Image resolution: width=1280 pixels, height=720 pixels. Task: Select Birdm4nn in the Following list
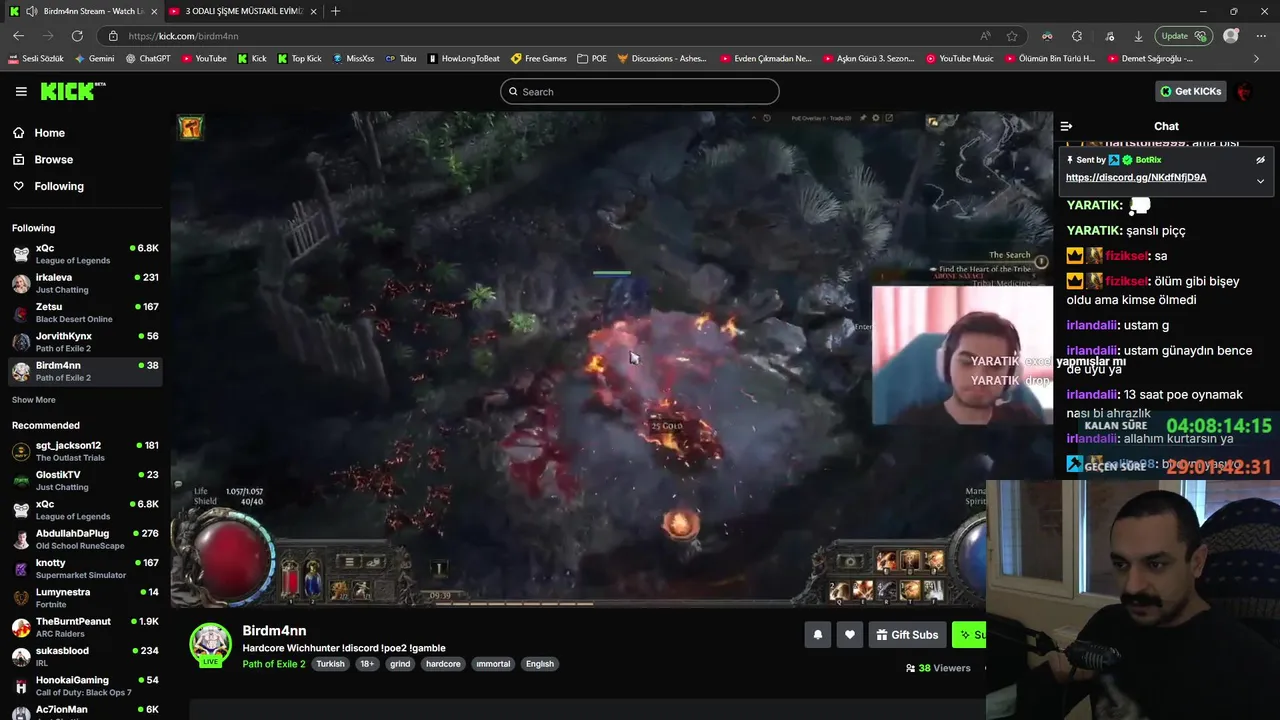click(85, 371)
